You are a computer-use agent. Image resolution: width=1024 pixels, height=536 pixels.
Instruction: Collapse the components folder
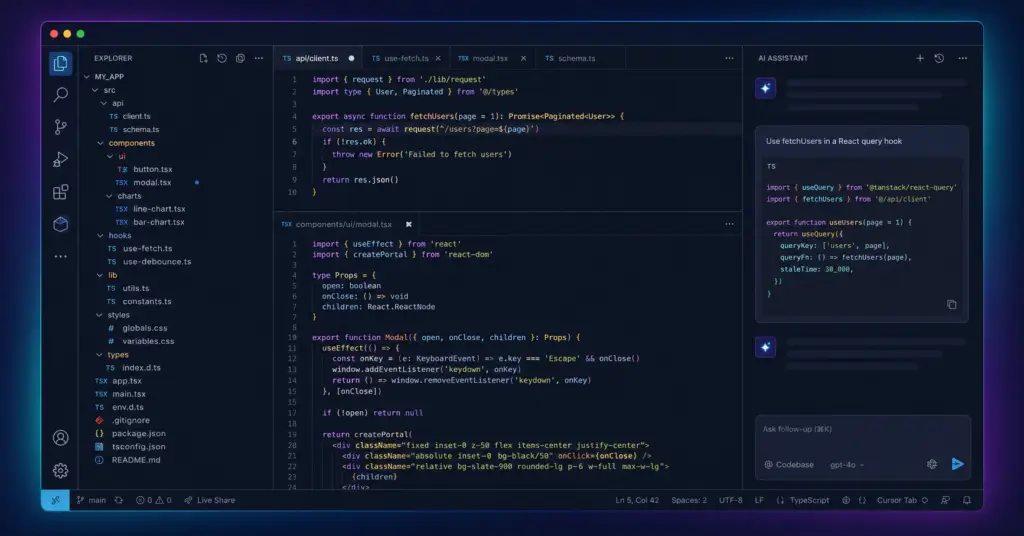100,143
